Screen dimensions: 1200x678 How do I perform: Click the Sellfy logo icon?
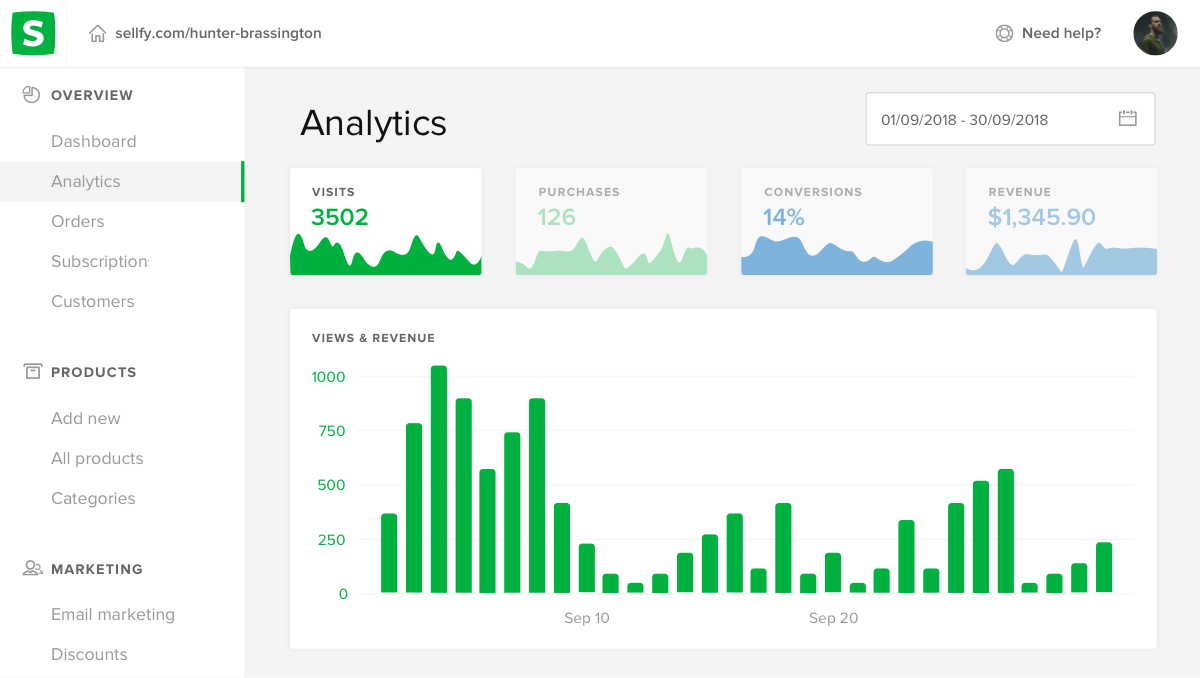(x=32, y=32)
